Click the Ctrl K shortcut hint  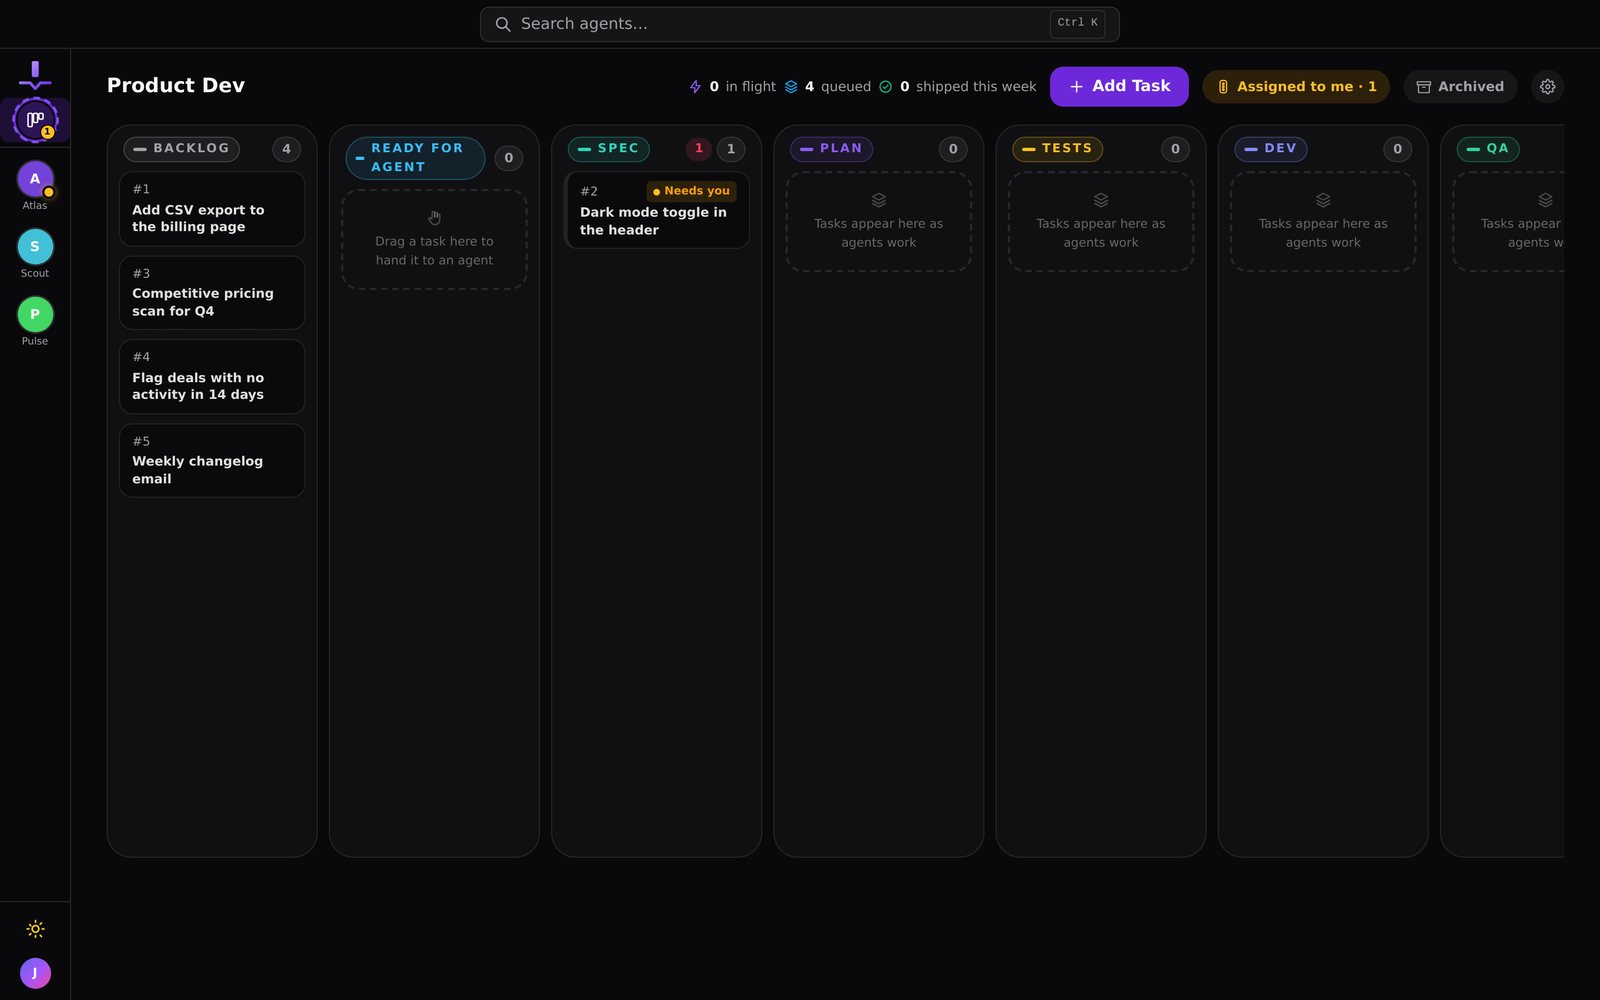pyautogui.click(x=1077, y=23)
